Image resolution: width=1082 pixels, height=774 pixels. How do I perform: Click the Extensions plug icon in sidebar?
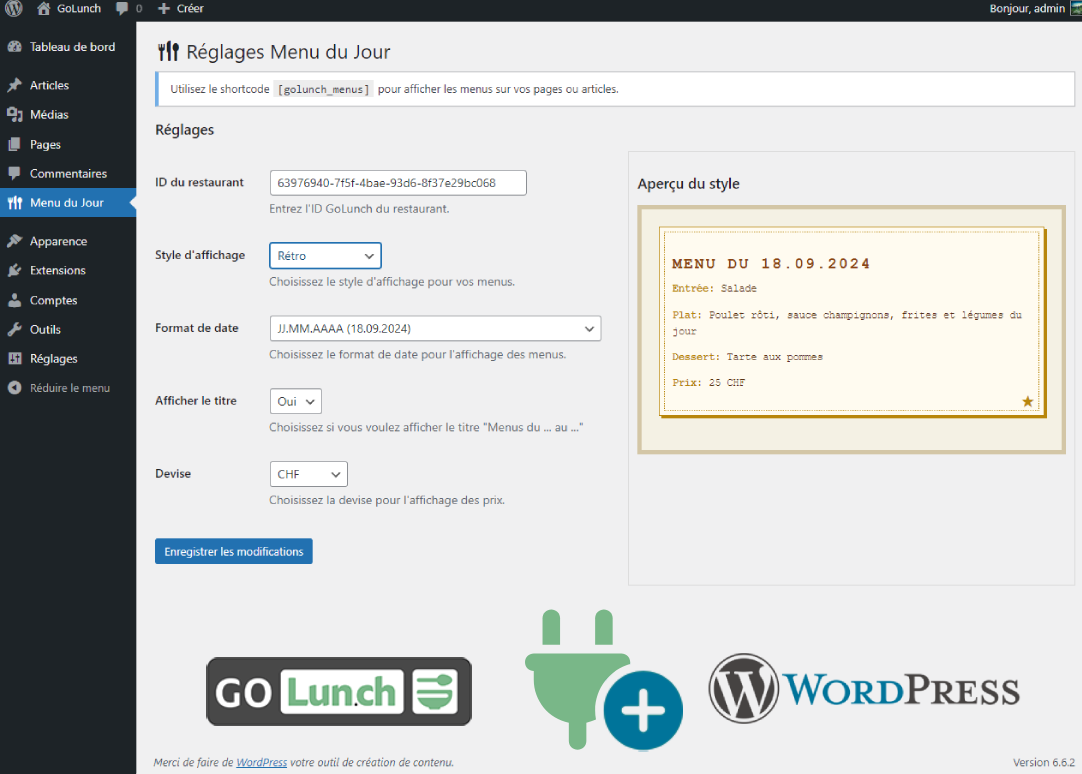(14, 270)
